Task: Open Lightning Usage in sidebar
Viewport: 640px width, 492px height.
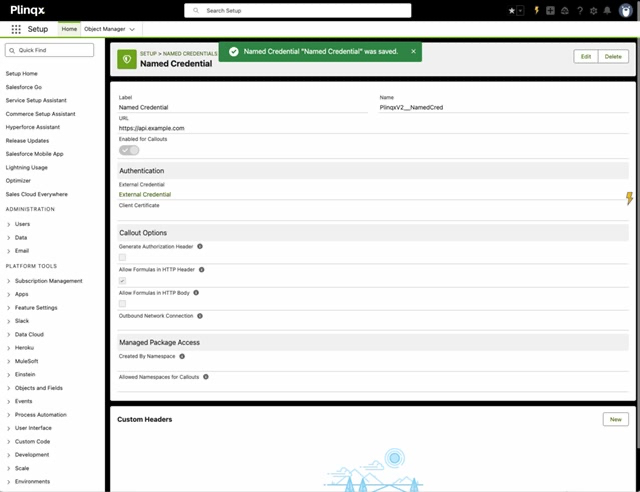Action: pos(27,167)
